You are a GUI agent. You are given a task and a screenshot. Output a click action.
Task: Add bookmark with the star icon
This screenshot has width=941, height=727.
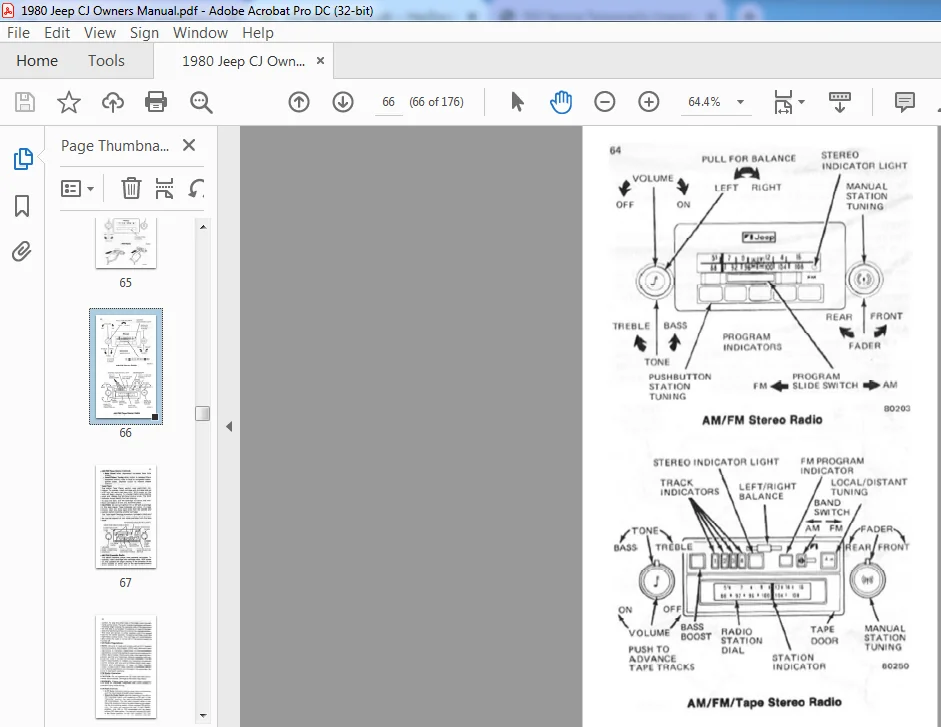click(x=68, y=102)
